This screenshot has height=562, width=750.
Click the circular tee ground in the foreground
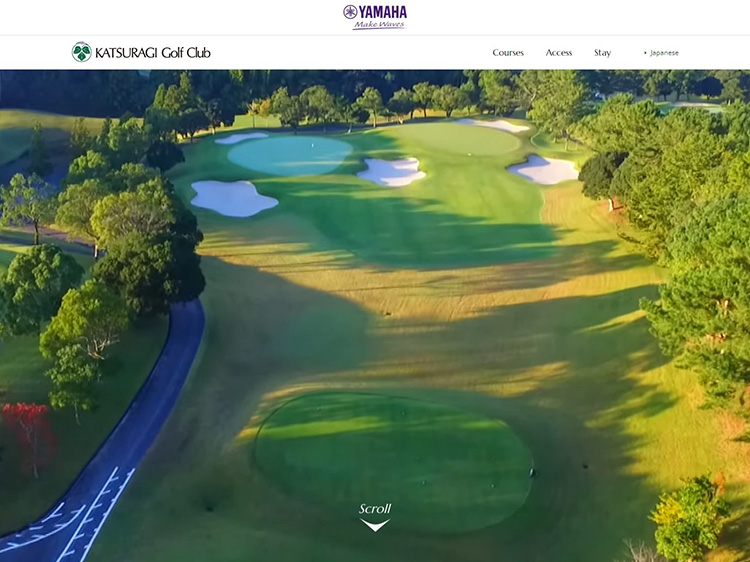(393, 463)
